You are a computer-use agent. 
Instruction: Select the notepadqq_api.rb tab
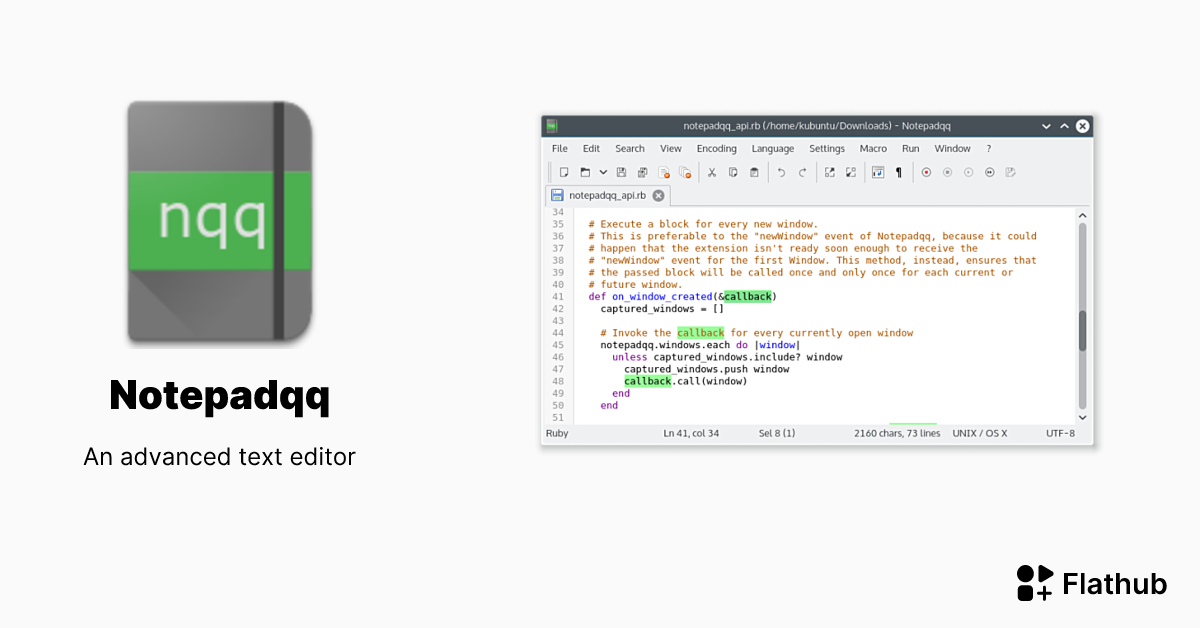(610, 195)
